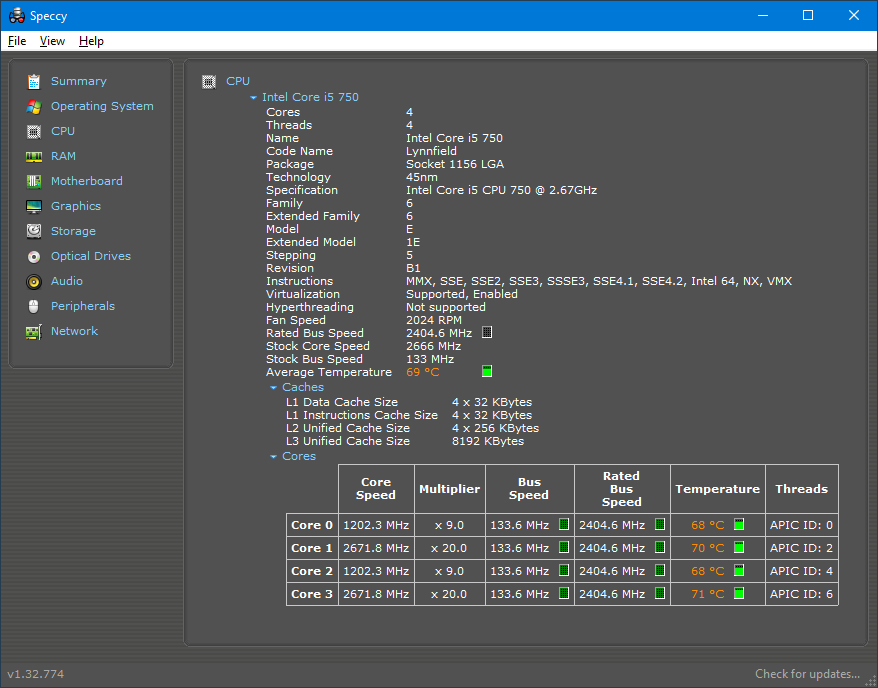Click the Temperature column header
The height and width of the screenshot is (688, 878).
(717, 489)
